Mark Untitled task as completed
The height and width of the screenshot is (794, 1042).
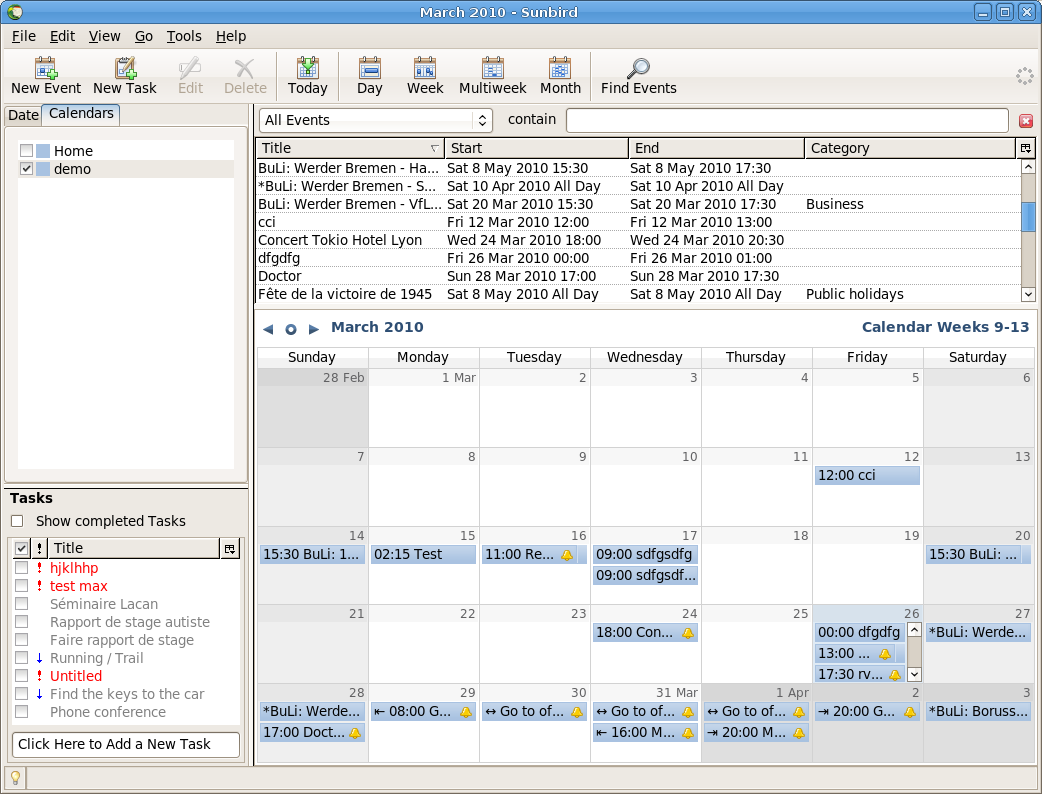[21, 675]
